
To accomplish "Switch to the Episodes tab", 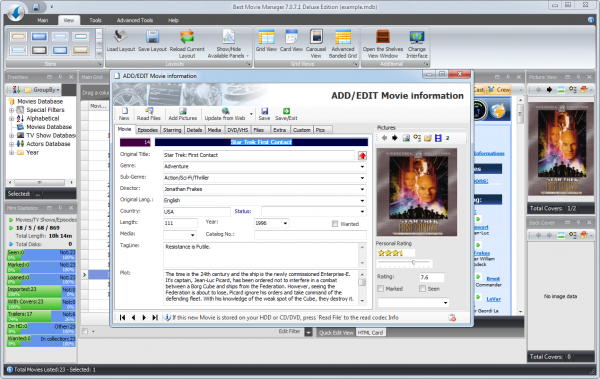I will [147, 130].
